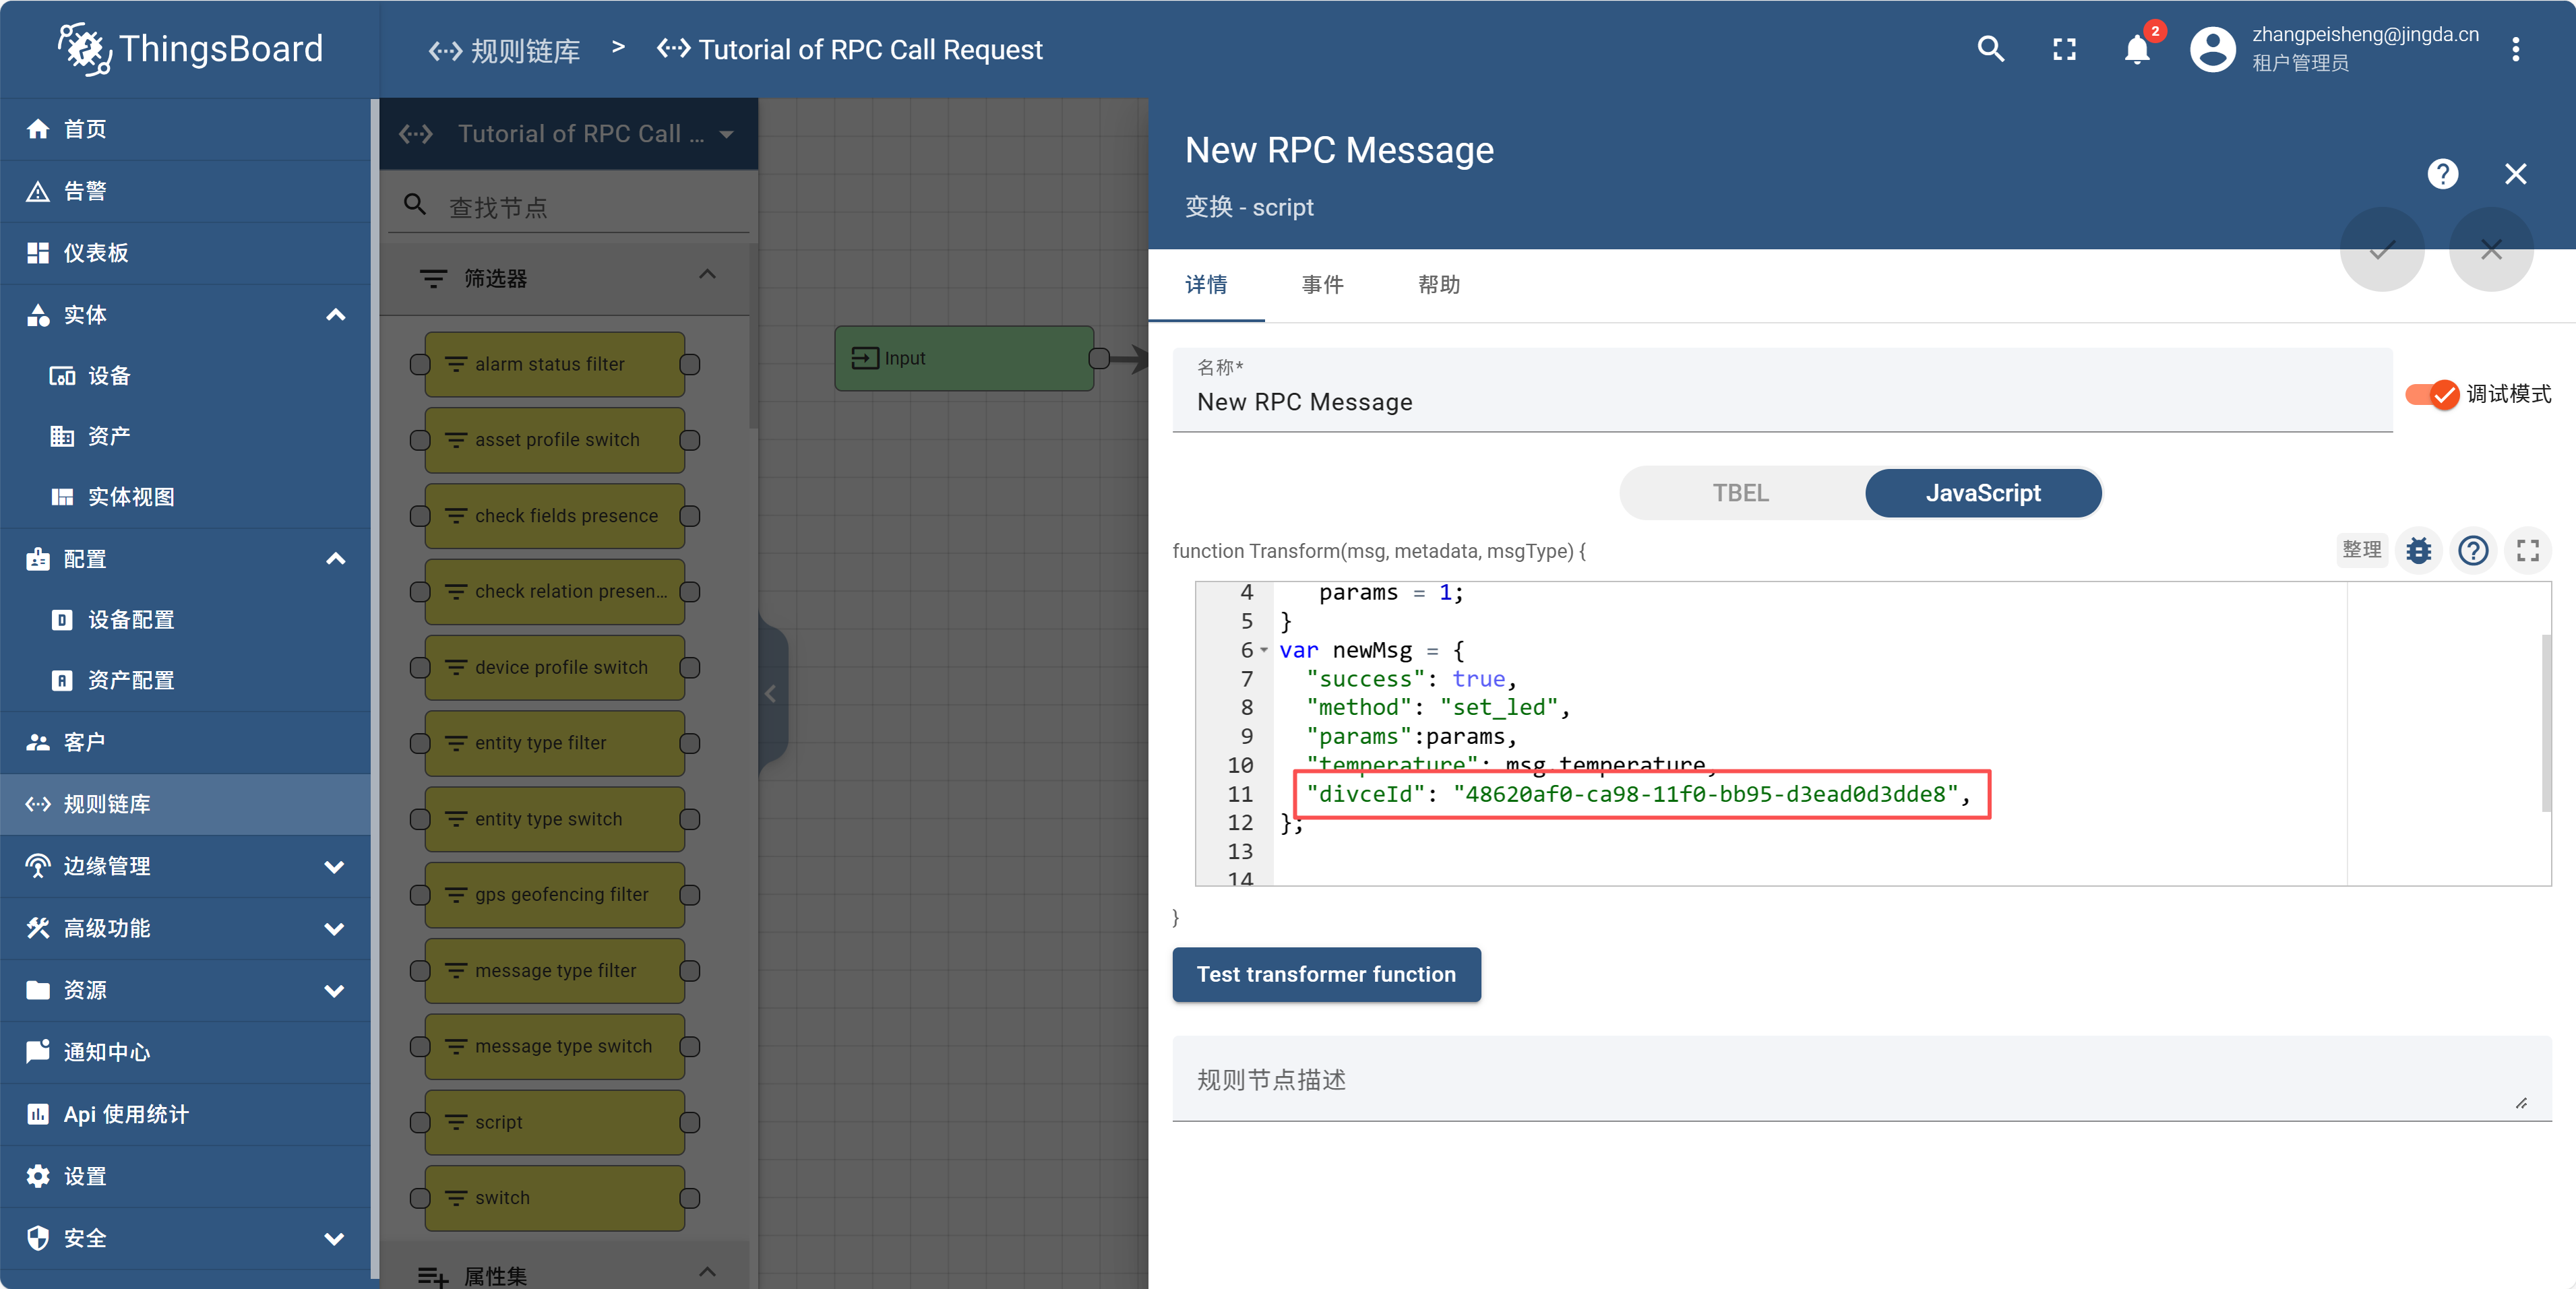Click Test transformer function button

1325,974
